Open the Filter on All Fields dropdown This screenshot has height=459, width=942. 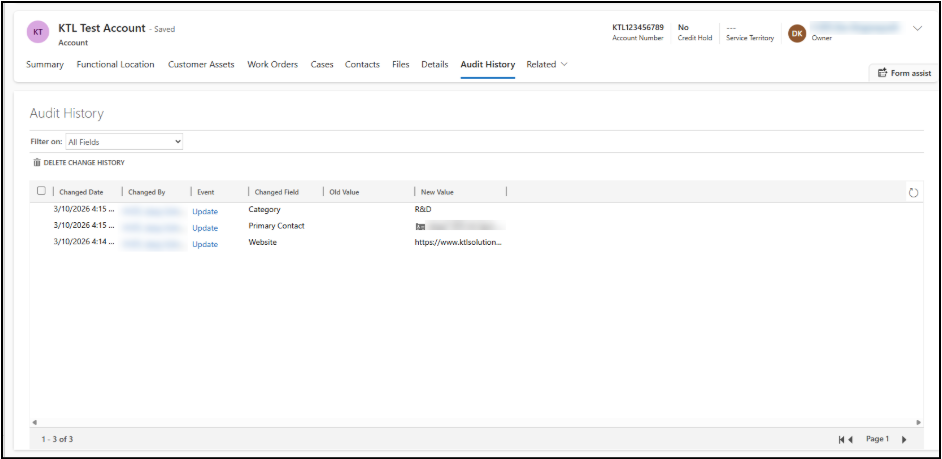point(124,142)
